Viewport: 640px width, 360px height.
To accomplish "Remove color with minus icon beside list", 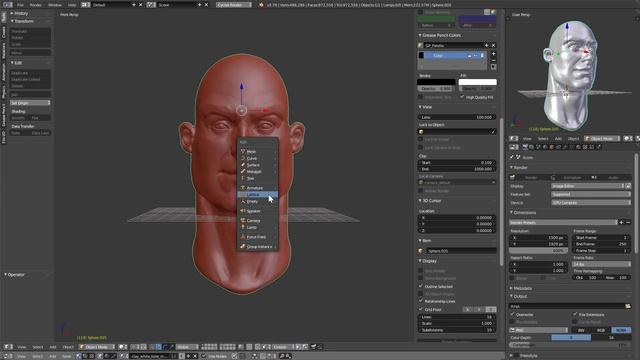I will [493, 60].
